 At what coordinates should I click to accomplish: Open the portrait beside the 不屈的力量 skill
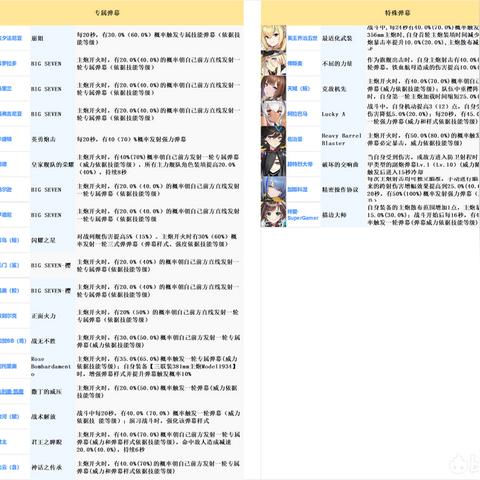pos(273,63)
